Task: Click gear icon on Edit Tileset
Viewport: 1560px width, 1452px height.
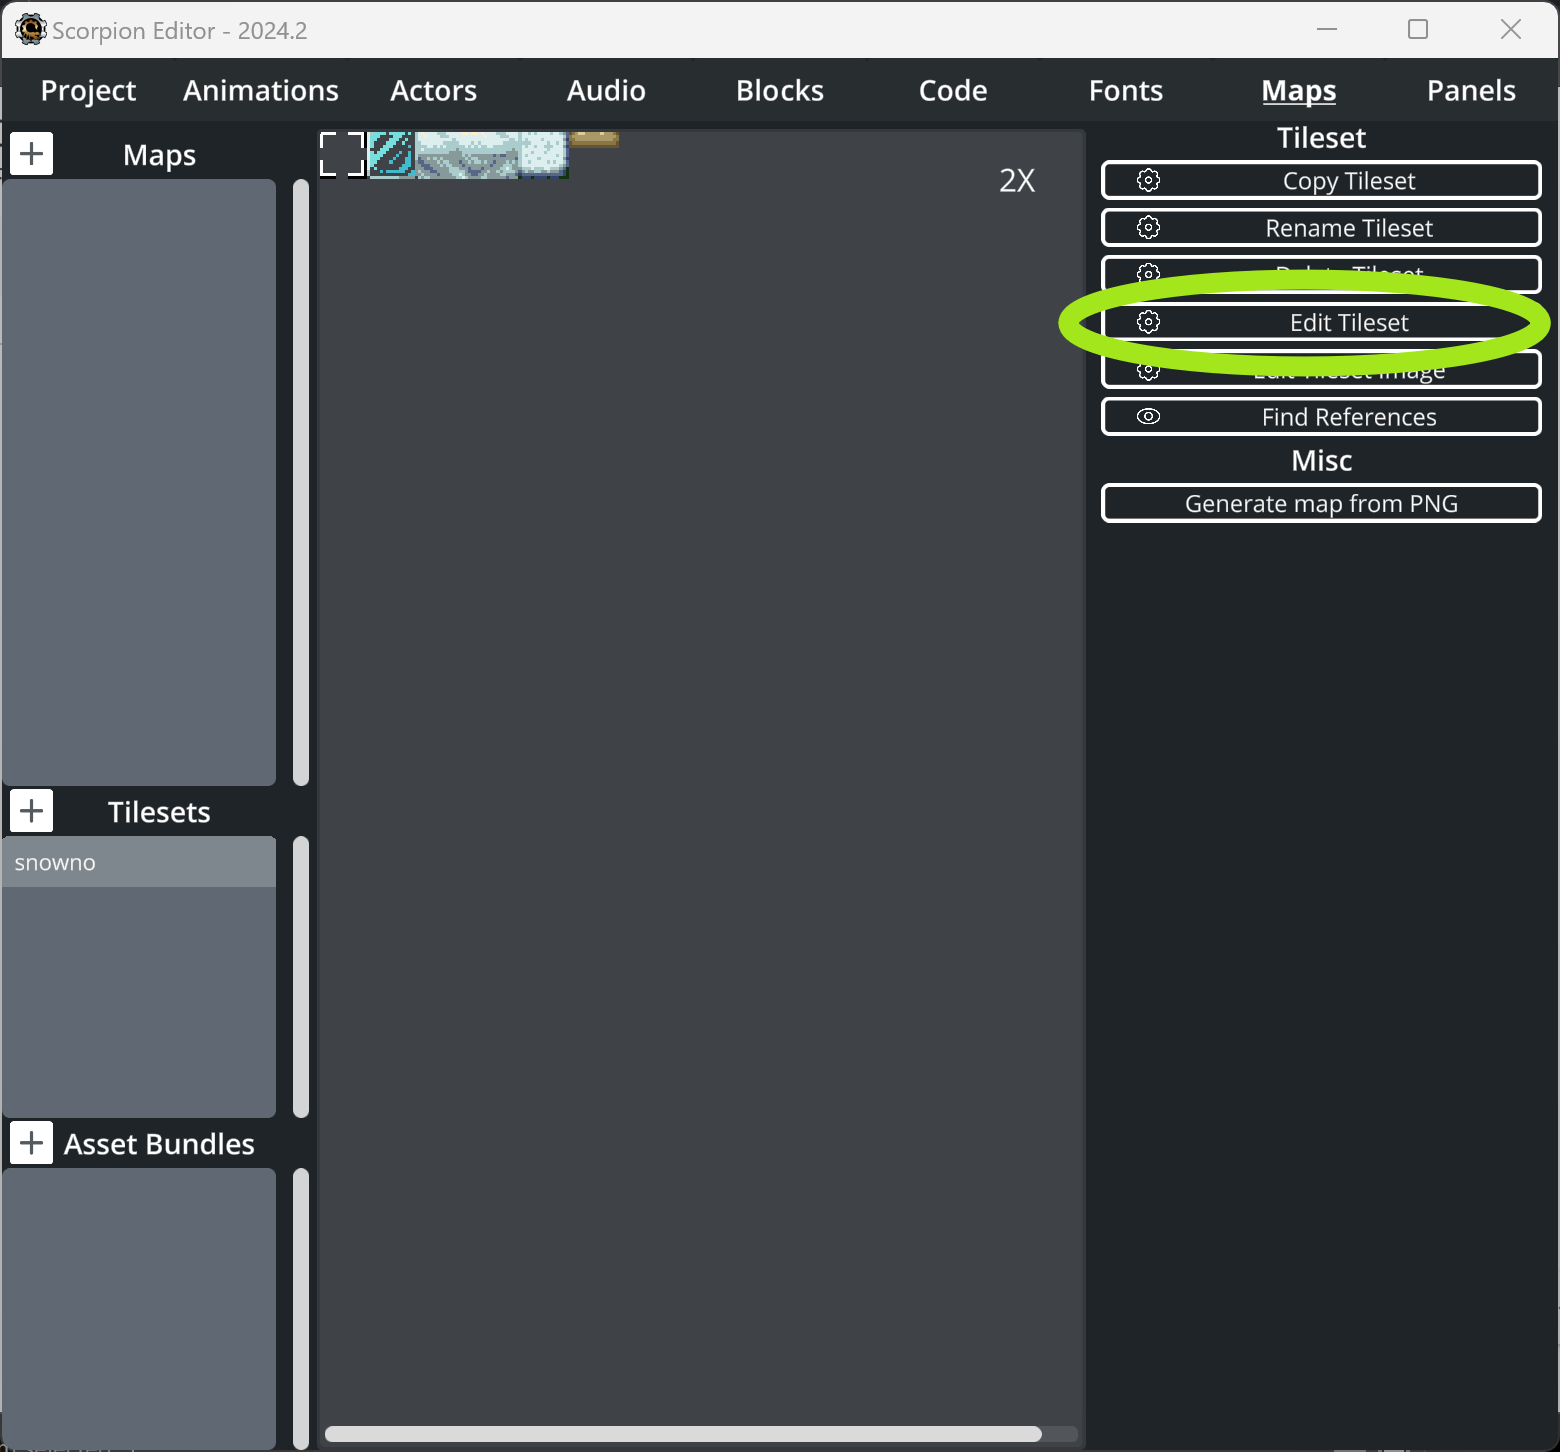Action: (x=1148, y=322)
